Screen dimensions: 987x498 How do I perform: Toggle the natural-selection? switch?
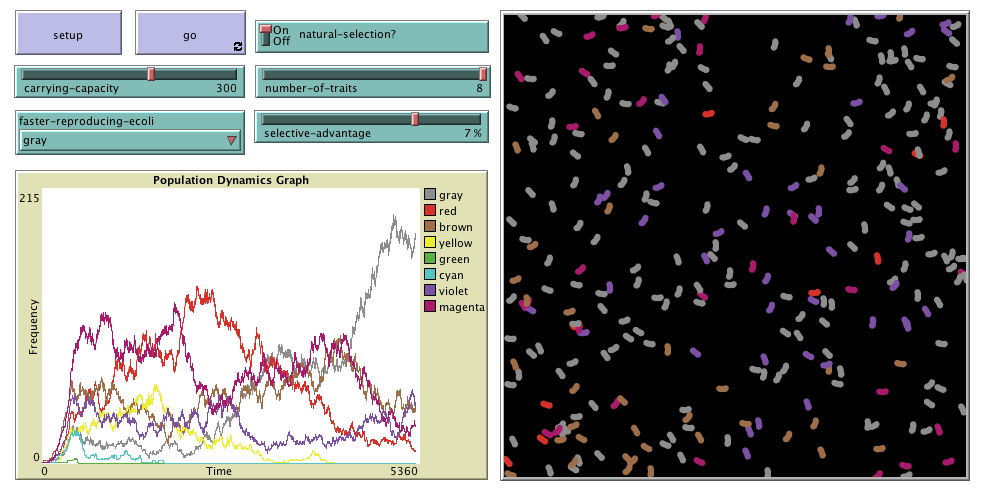[x=266, y=36]
